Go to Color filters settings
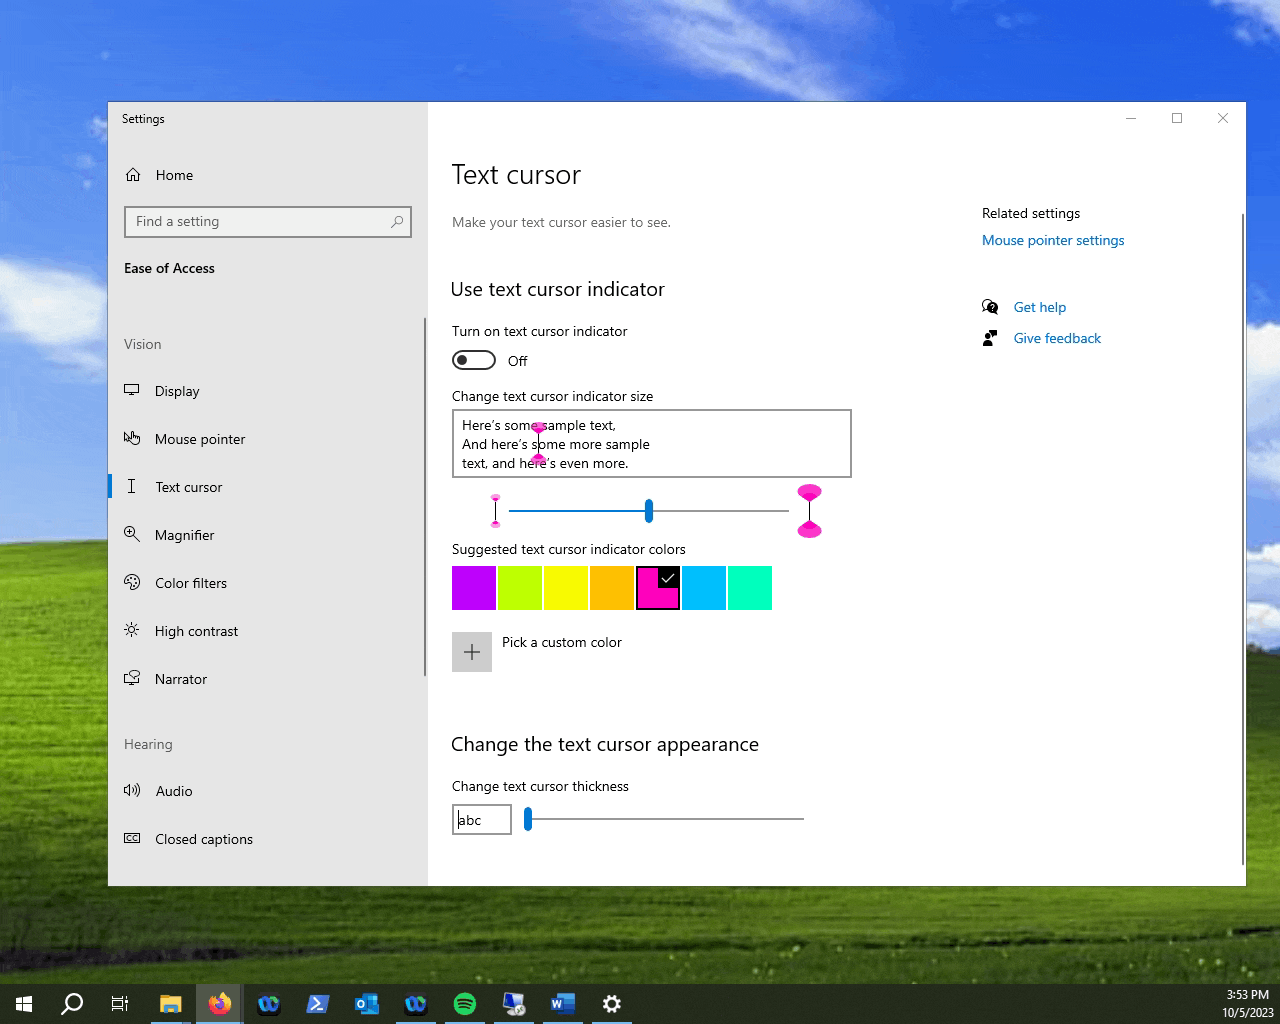 click(x=190, y=583)
